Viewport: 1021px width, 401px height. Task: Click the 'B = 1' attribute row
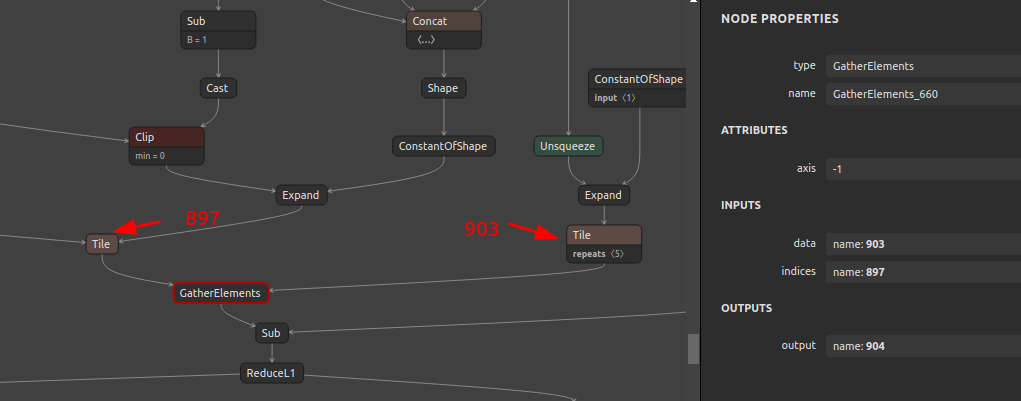[218, 40]
